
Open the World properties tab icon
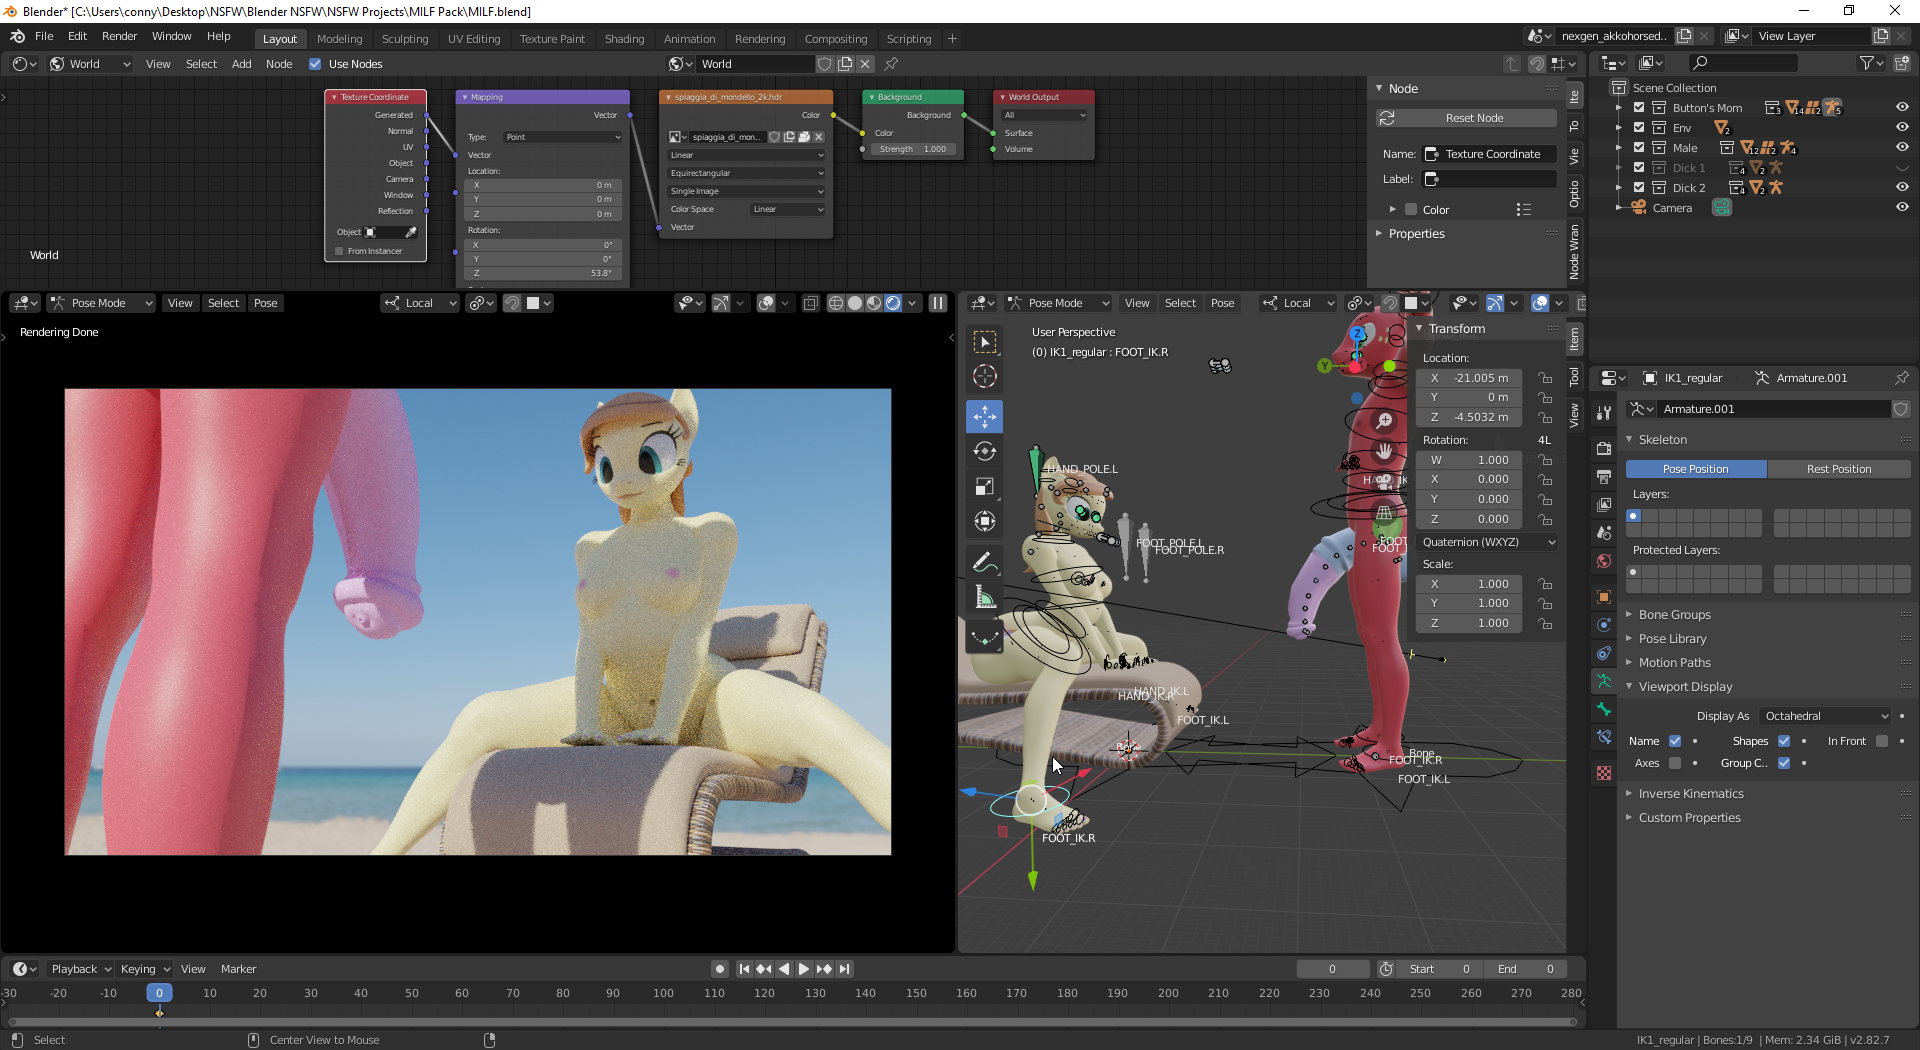[x=1604, y=561]
